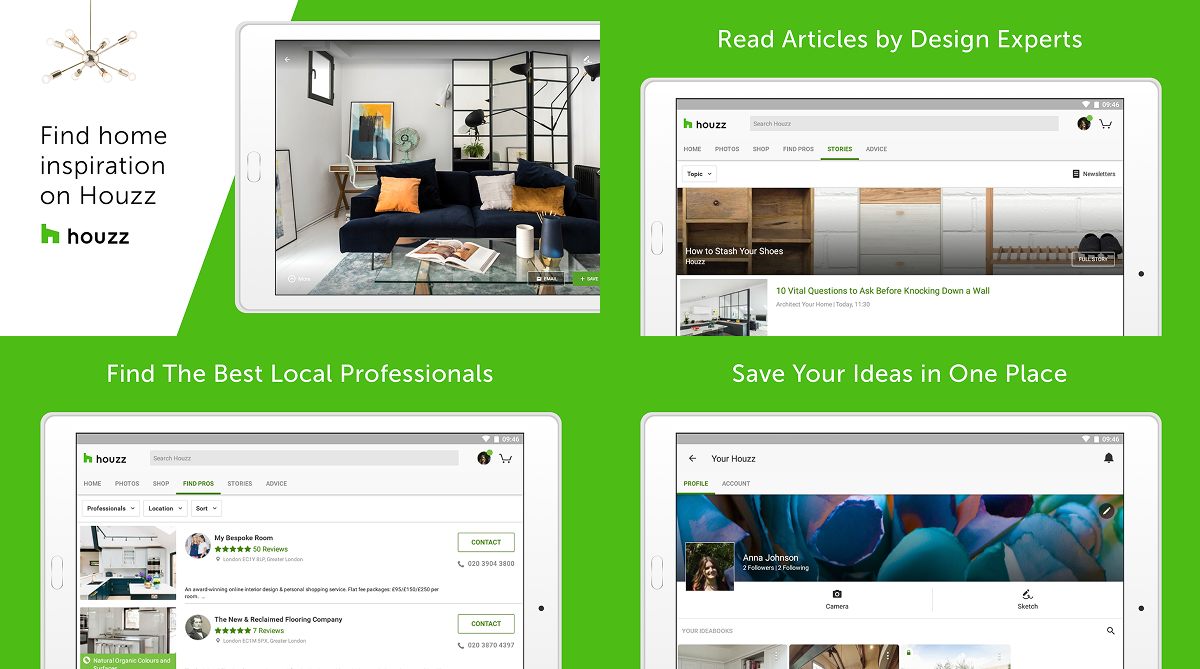Open the profile avatar on the Find Pros screen

[484, 457]
